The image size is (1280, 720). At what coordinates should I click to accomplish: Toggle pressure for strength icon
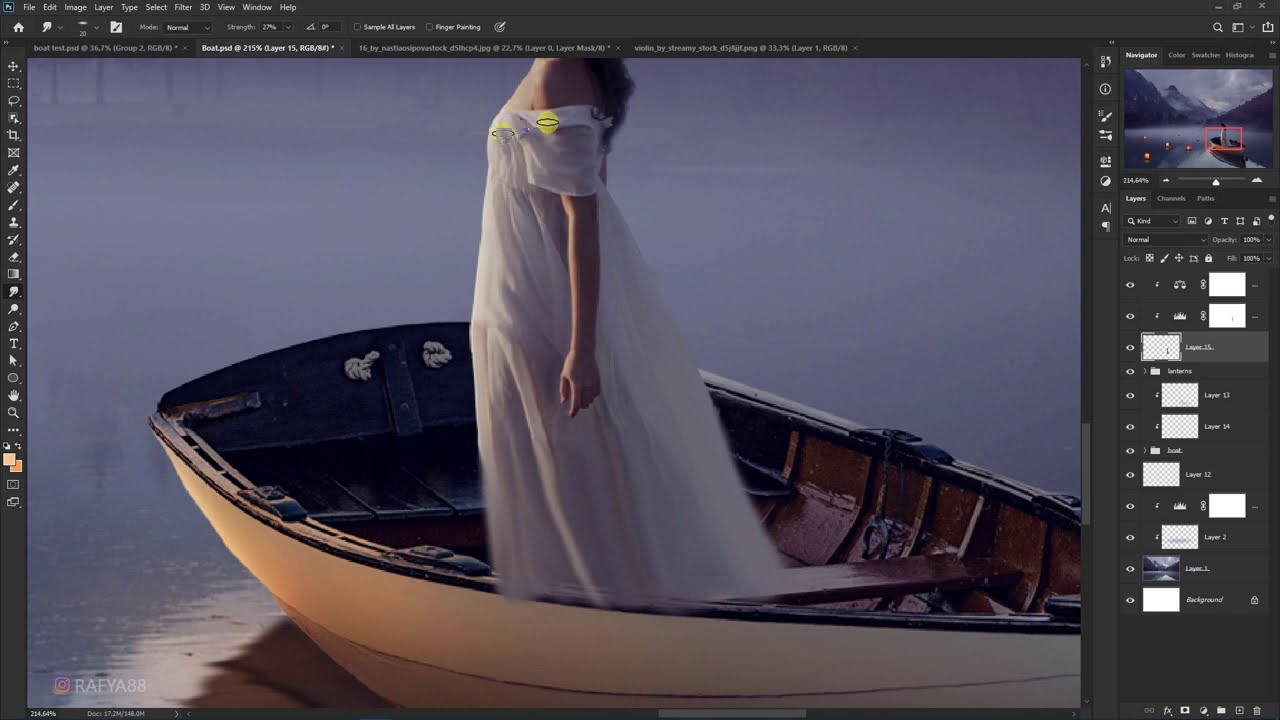pos(500,27)
